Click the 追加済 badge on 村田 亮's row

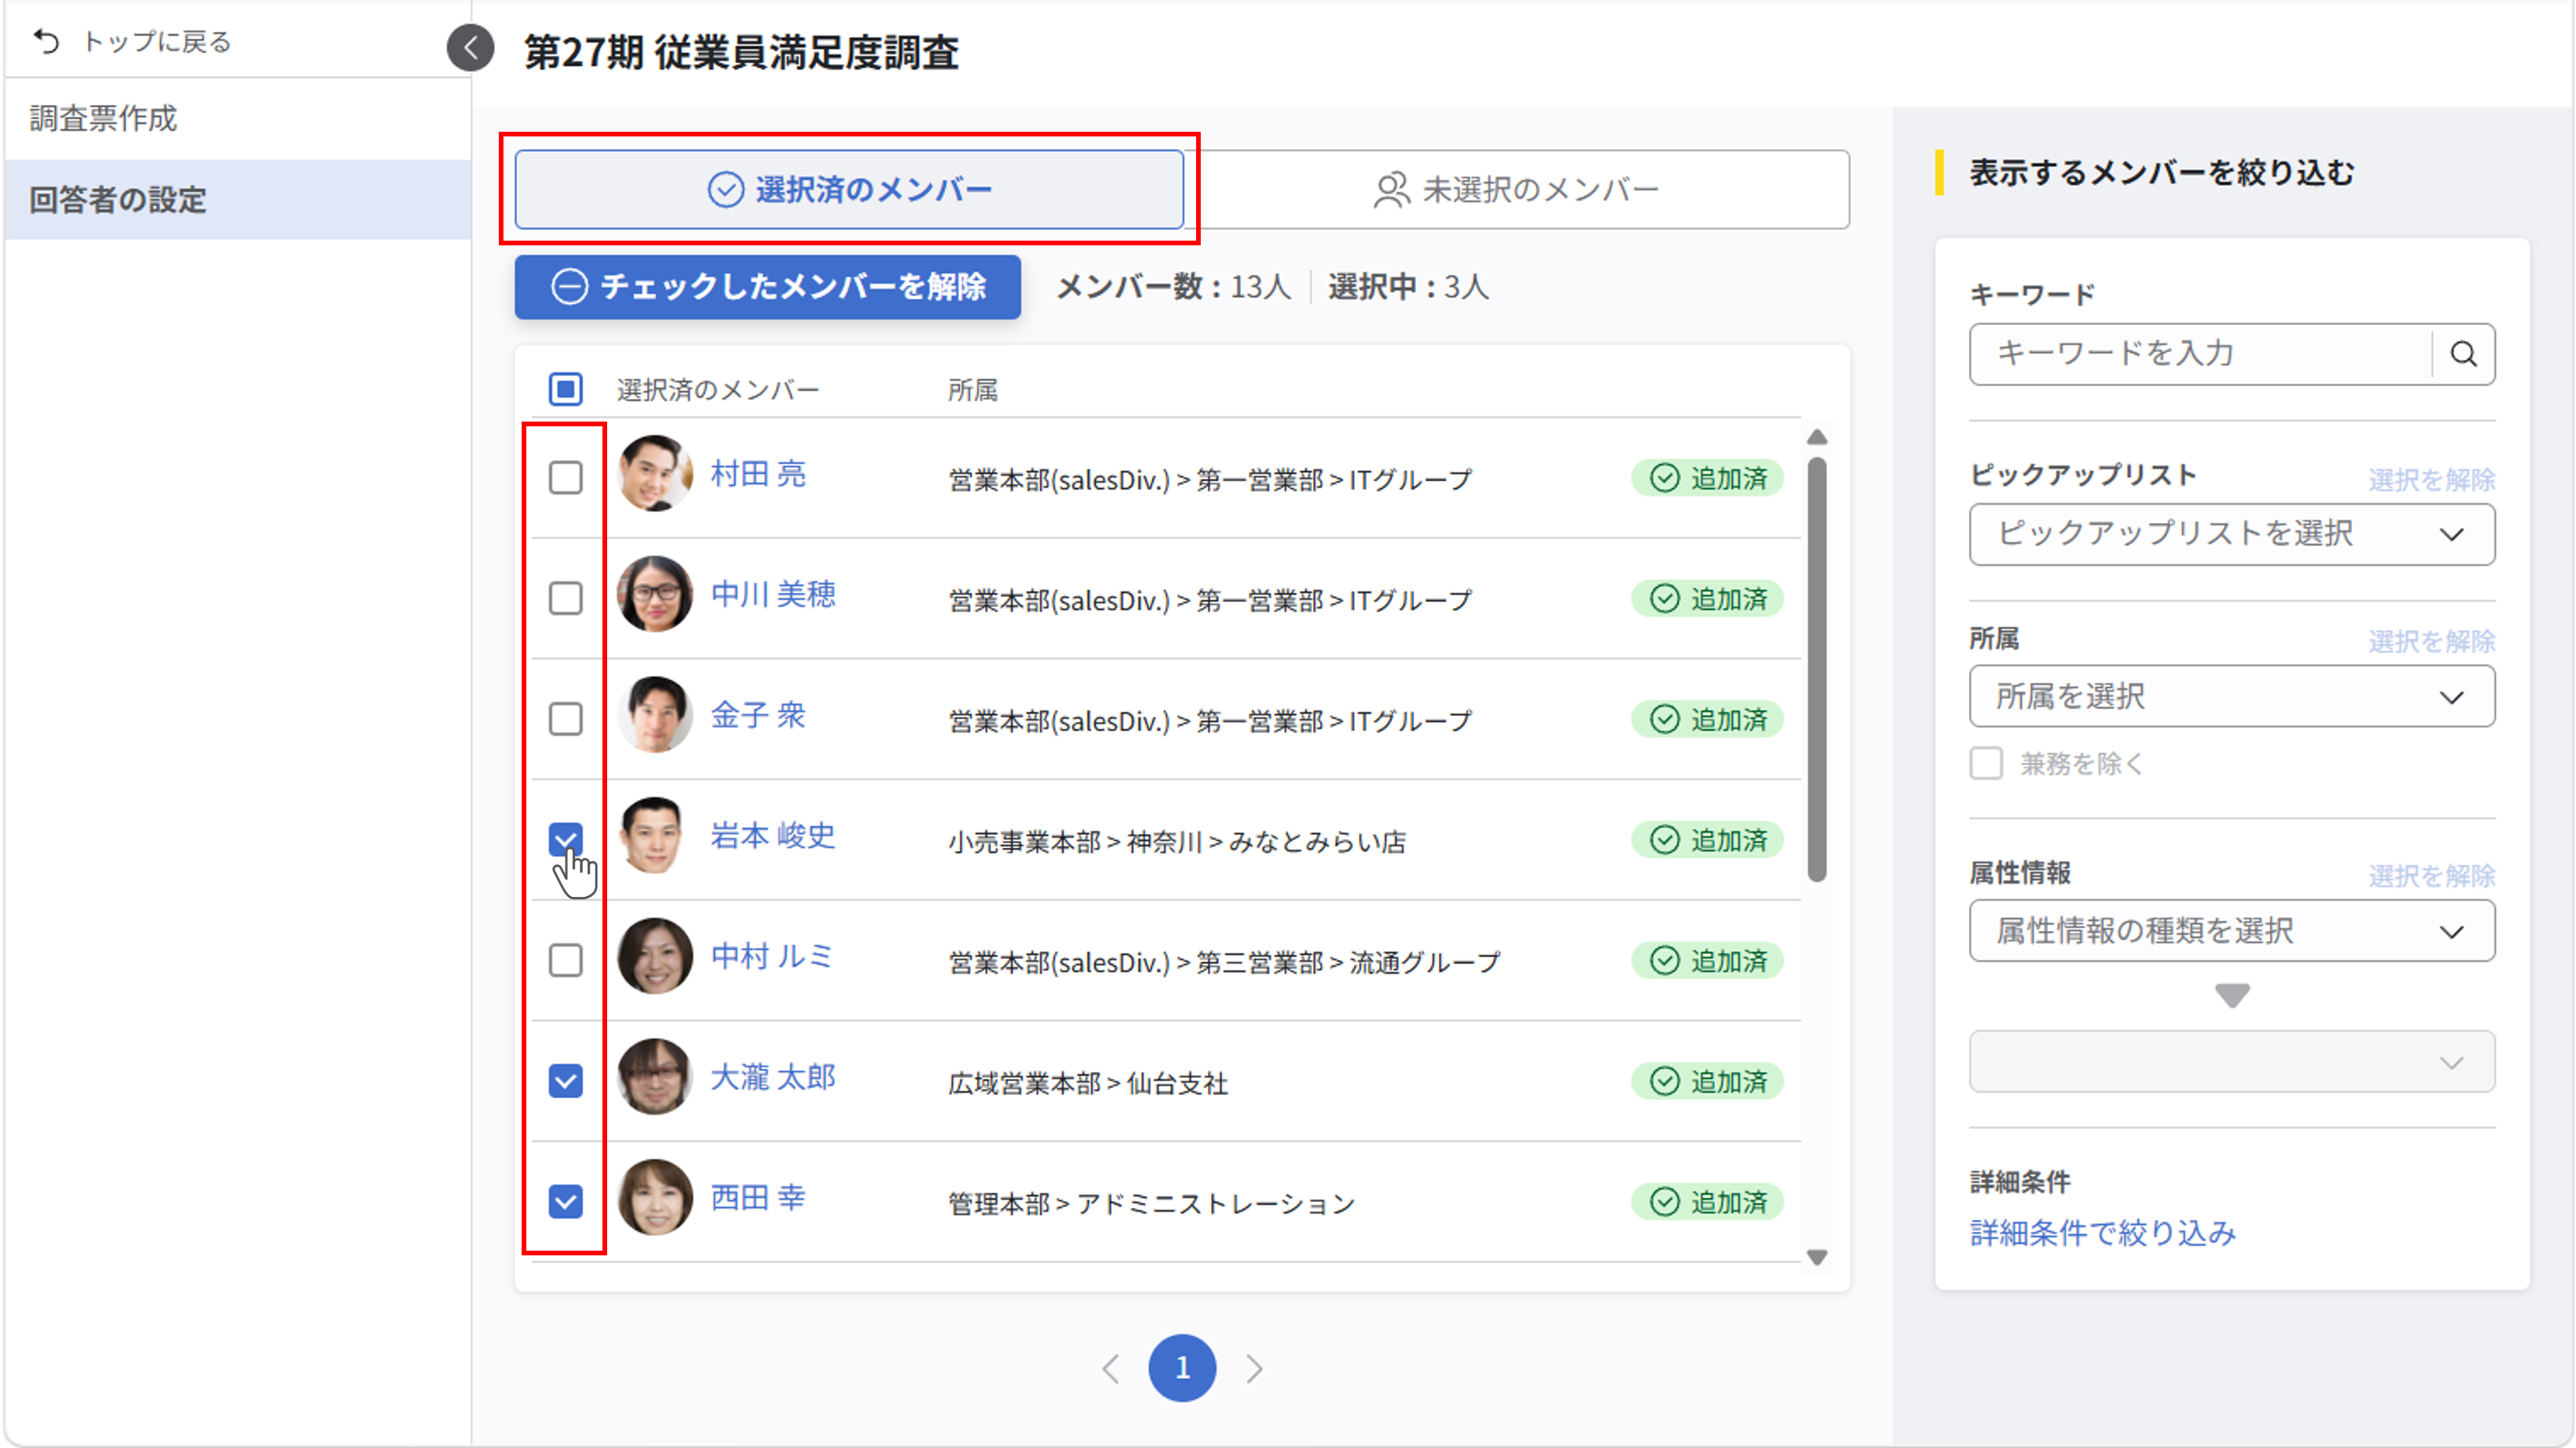pos(1707,478)
